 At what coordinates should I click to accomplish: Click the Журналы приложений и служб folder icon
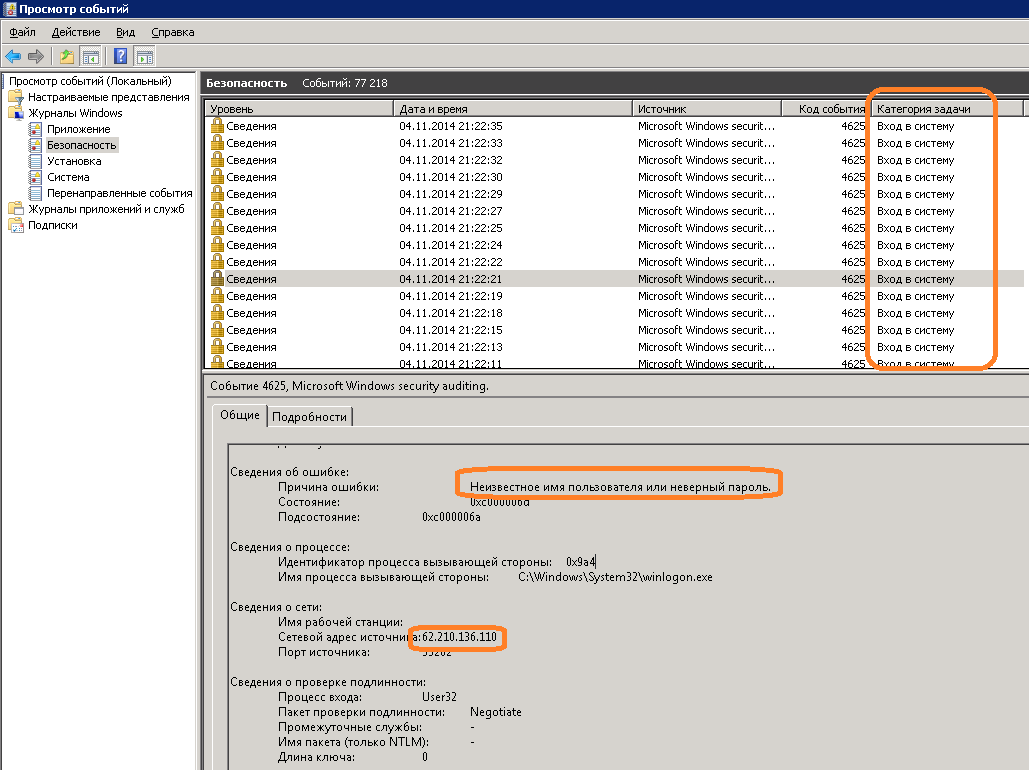(x=16, y=209)
